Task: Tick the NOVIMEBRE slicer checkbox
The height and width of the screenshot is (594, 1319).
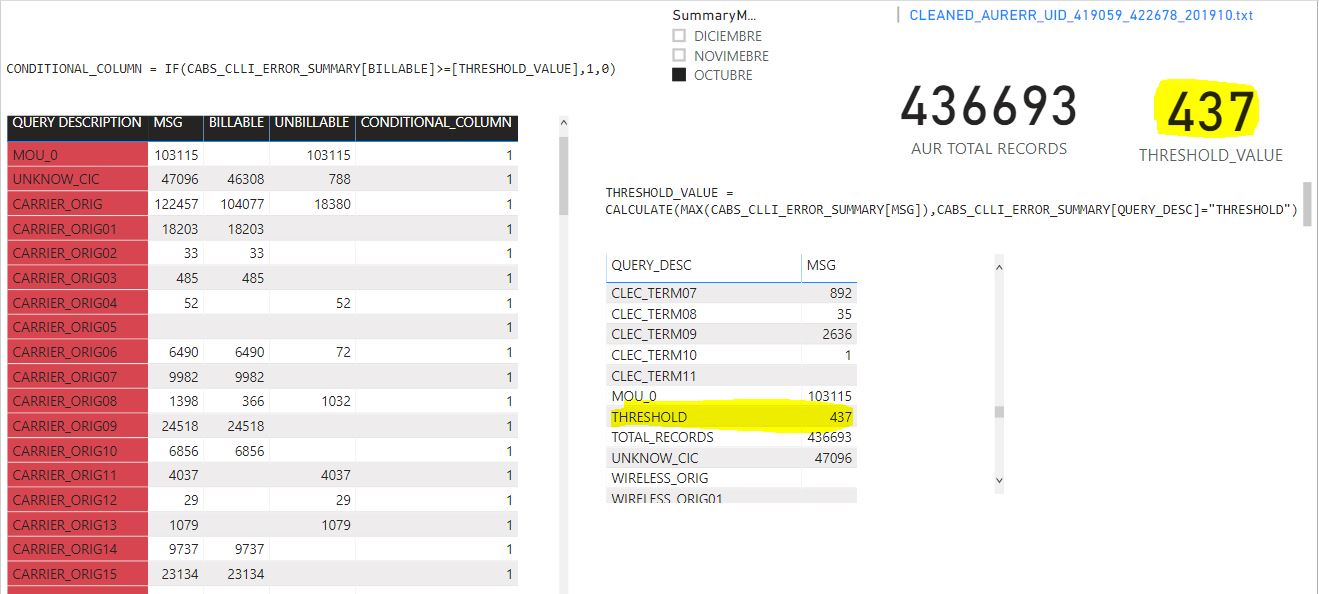Action: [679, 55]
